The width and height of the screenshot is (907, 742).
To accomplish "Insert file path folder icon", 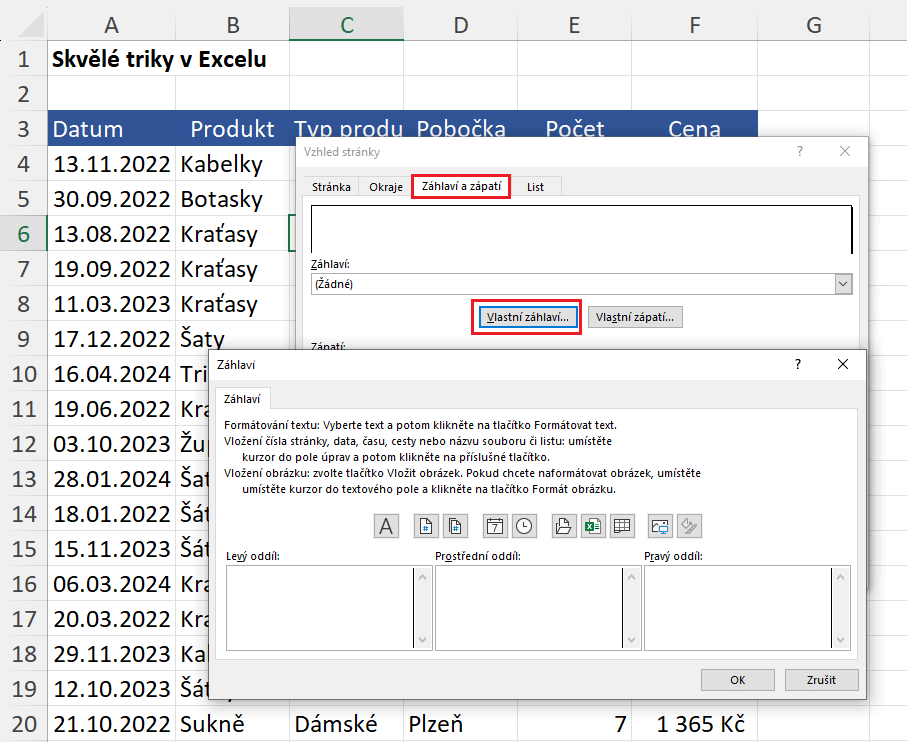I will 563,526.
